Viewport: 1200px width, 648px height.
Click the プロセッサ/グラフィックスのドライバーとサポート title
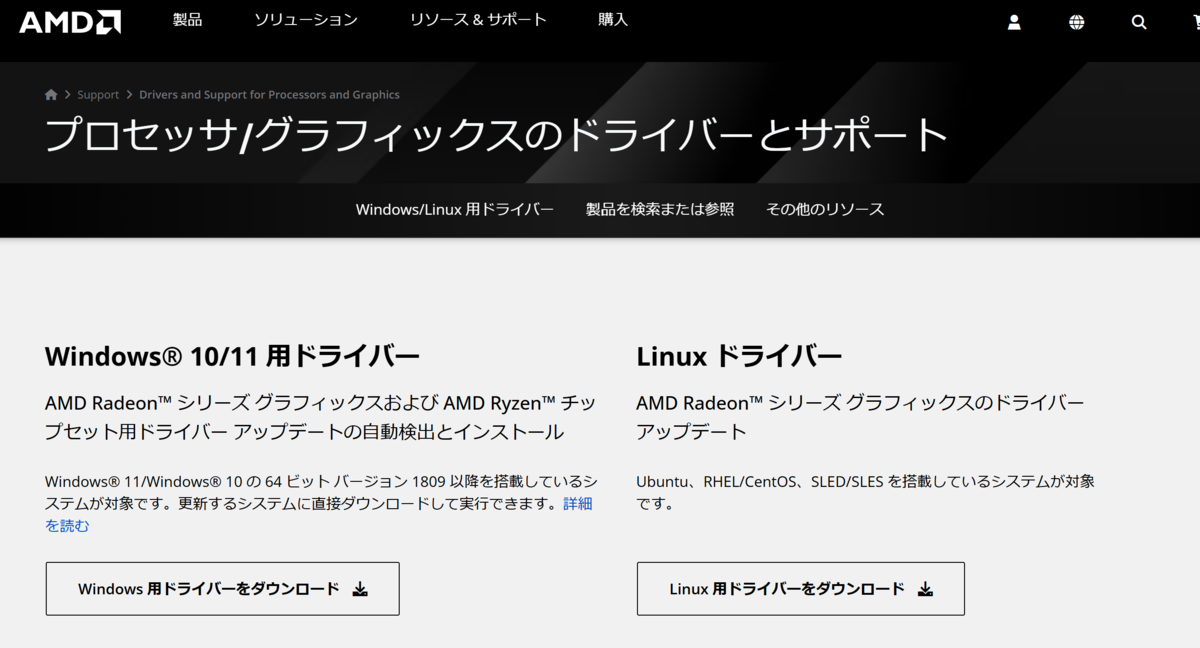coord(496,135)
